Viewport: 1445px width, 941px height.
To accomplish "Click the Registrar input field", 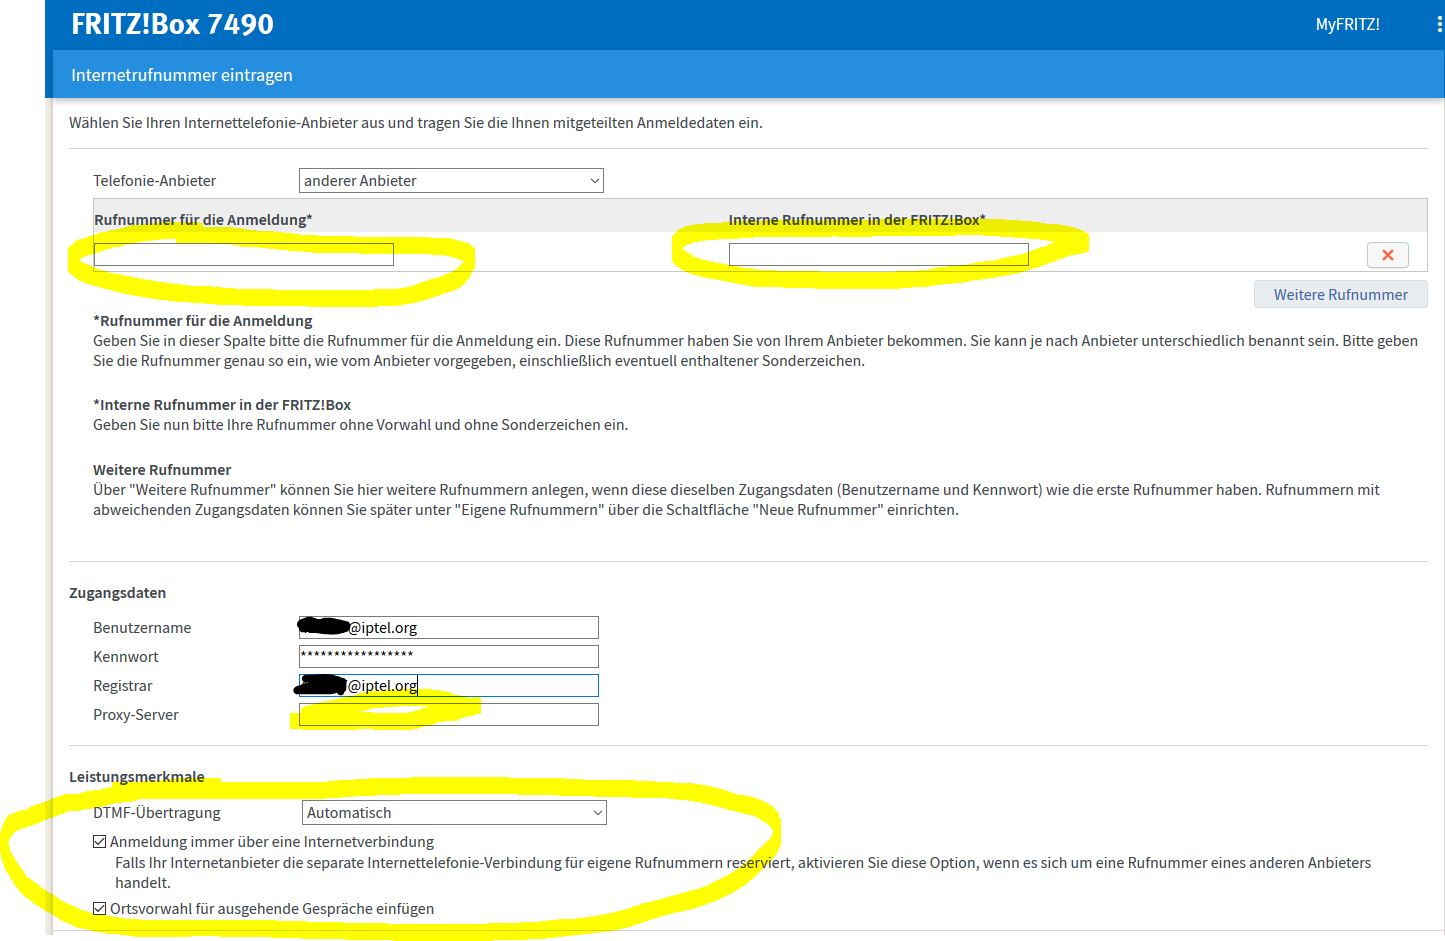I will click(x=449, y=685).
